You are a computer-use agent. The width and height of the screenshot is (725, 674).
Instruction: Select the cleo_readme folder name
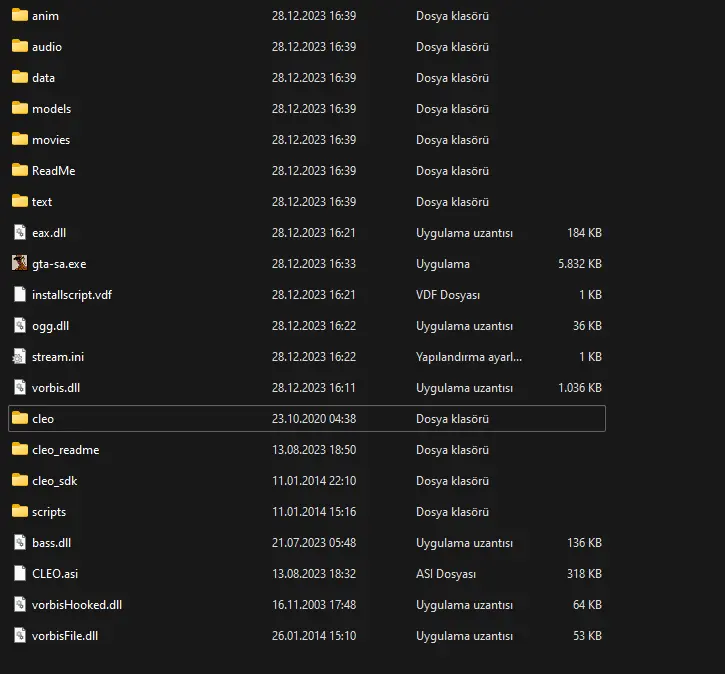click(66, 450)
